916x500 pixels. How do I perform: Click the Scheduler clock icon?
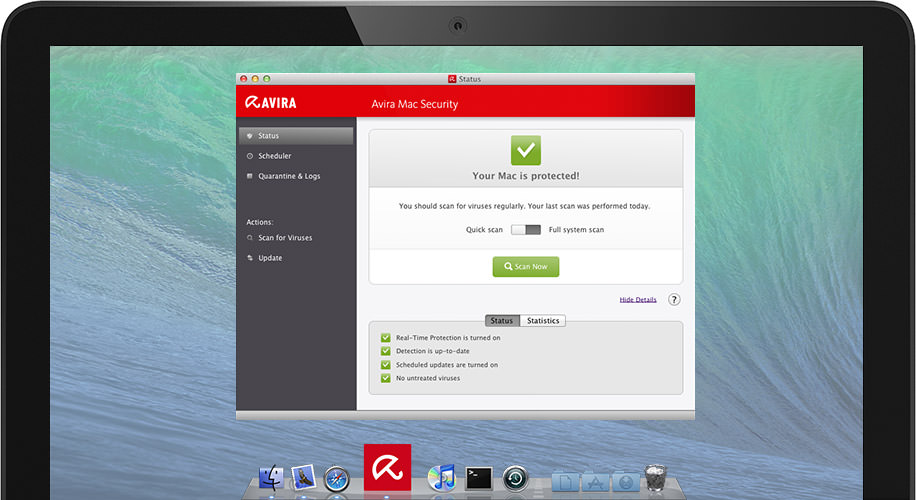tap(250, 156)
